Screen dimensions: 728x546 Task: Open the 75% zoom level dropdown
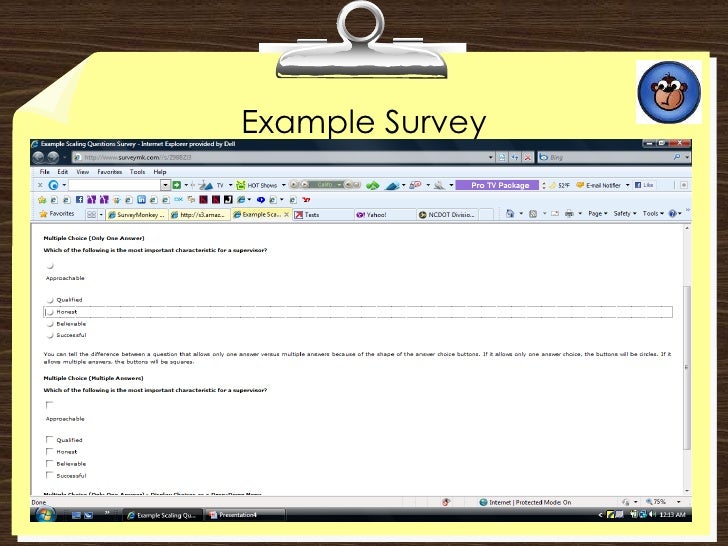tap(678, 502)
